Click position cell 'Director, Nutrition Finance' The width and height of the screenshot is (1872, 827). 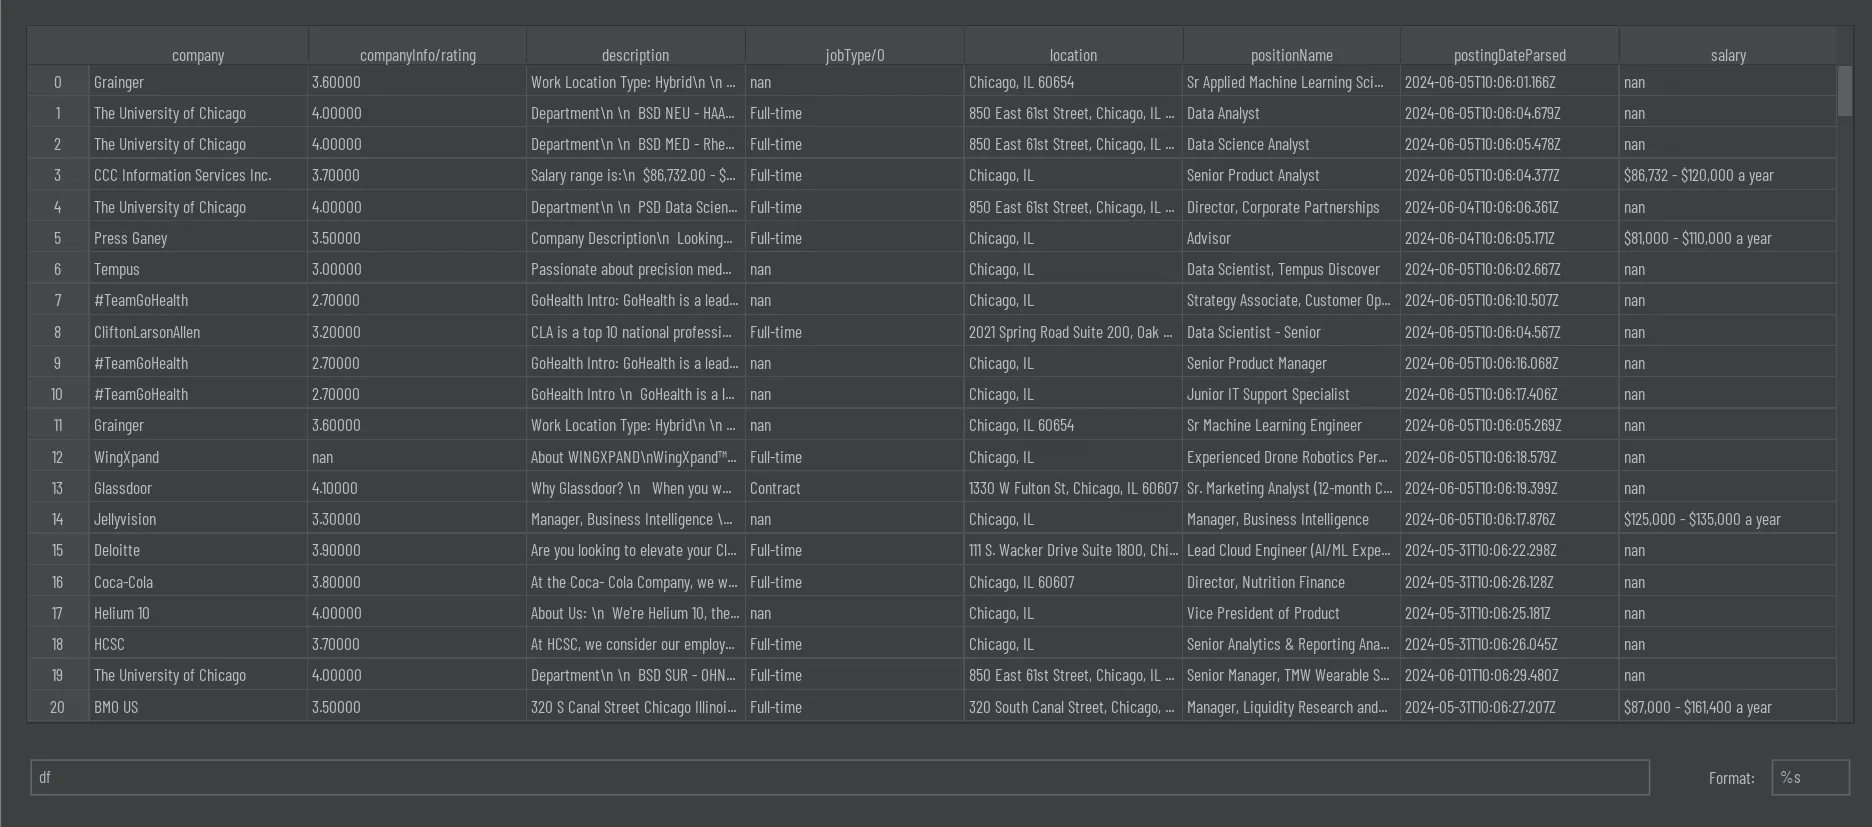coord(1291,582)
